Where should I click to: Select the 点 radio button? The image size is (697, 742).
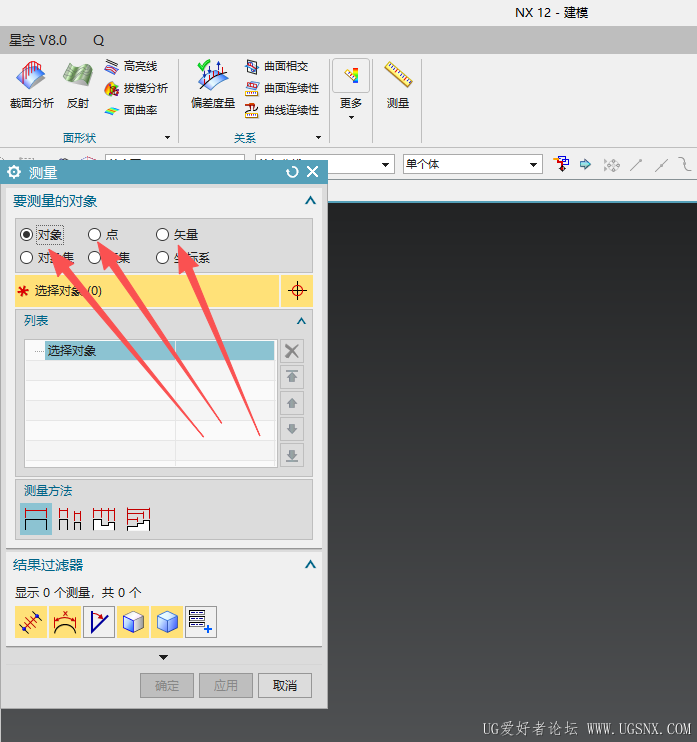point(95,234)
